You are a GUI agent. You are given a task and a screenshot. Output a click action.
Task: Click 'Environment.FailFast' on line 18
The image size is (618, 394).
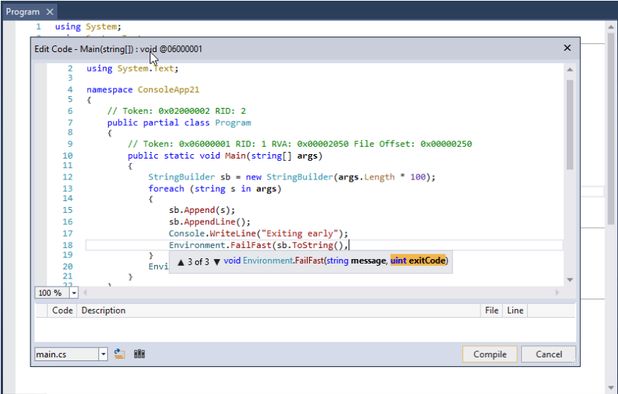pos(220,245)
